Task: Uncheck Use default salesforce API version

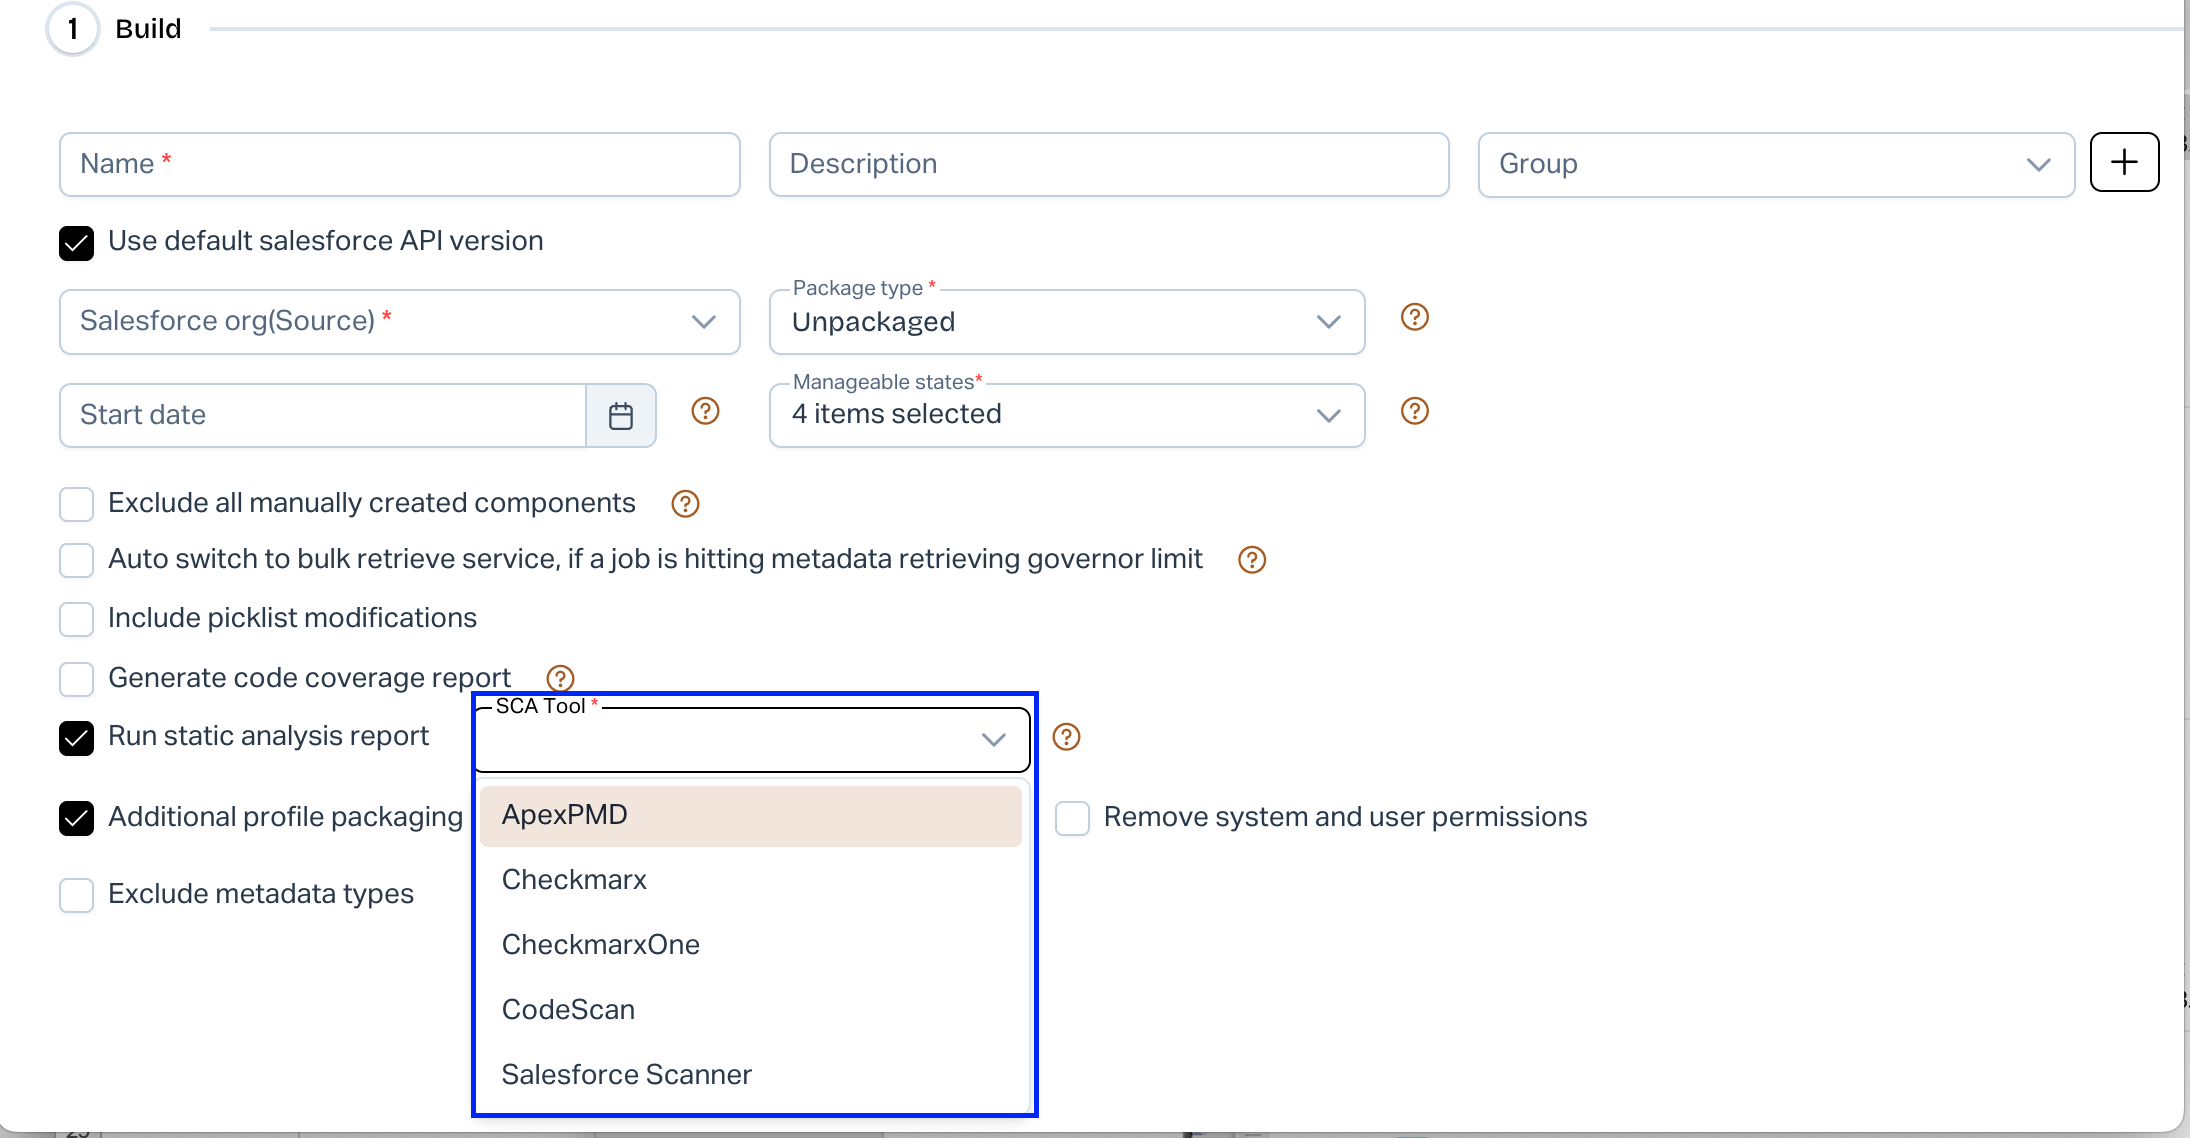Action: 77,243
